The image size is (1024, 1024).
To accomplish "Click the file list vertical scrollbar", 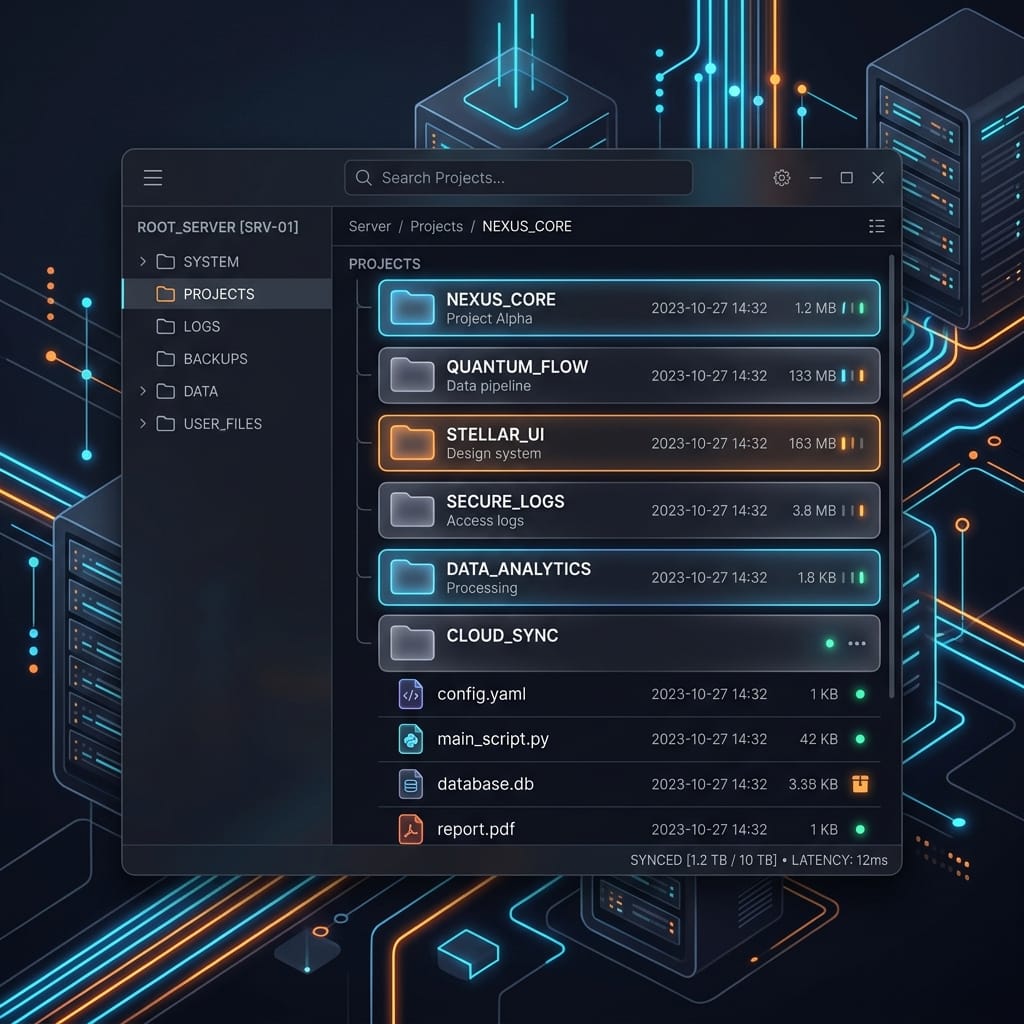I will point(891,477).
